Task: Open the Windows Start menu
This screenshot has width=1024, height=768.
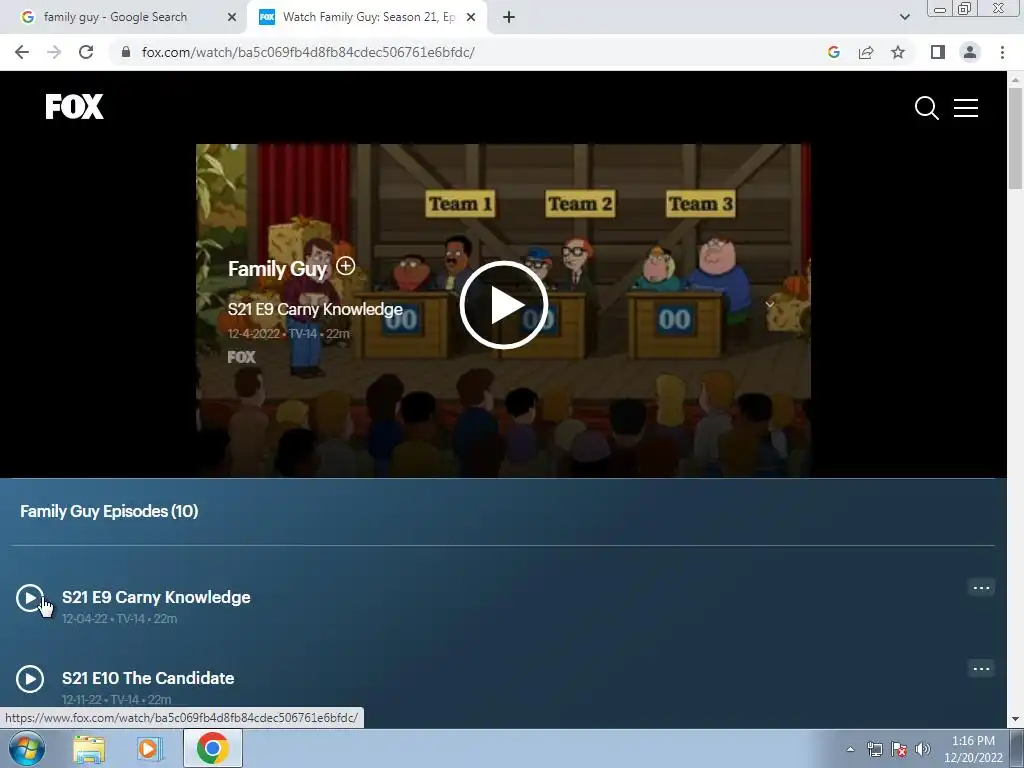Action: coord(27,748)
